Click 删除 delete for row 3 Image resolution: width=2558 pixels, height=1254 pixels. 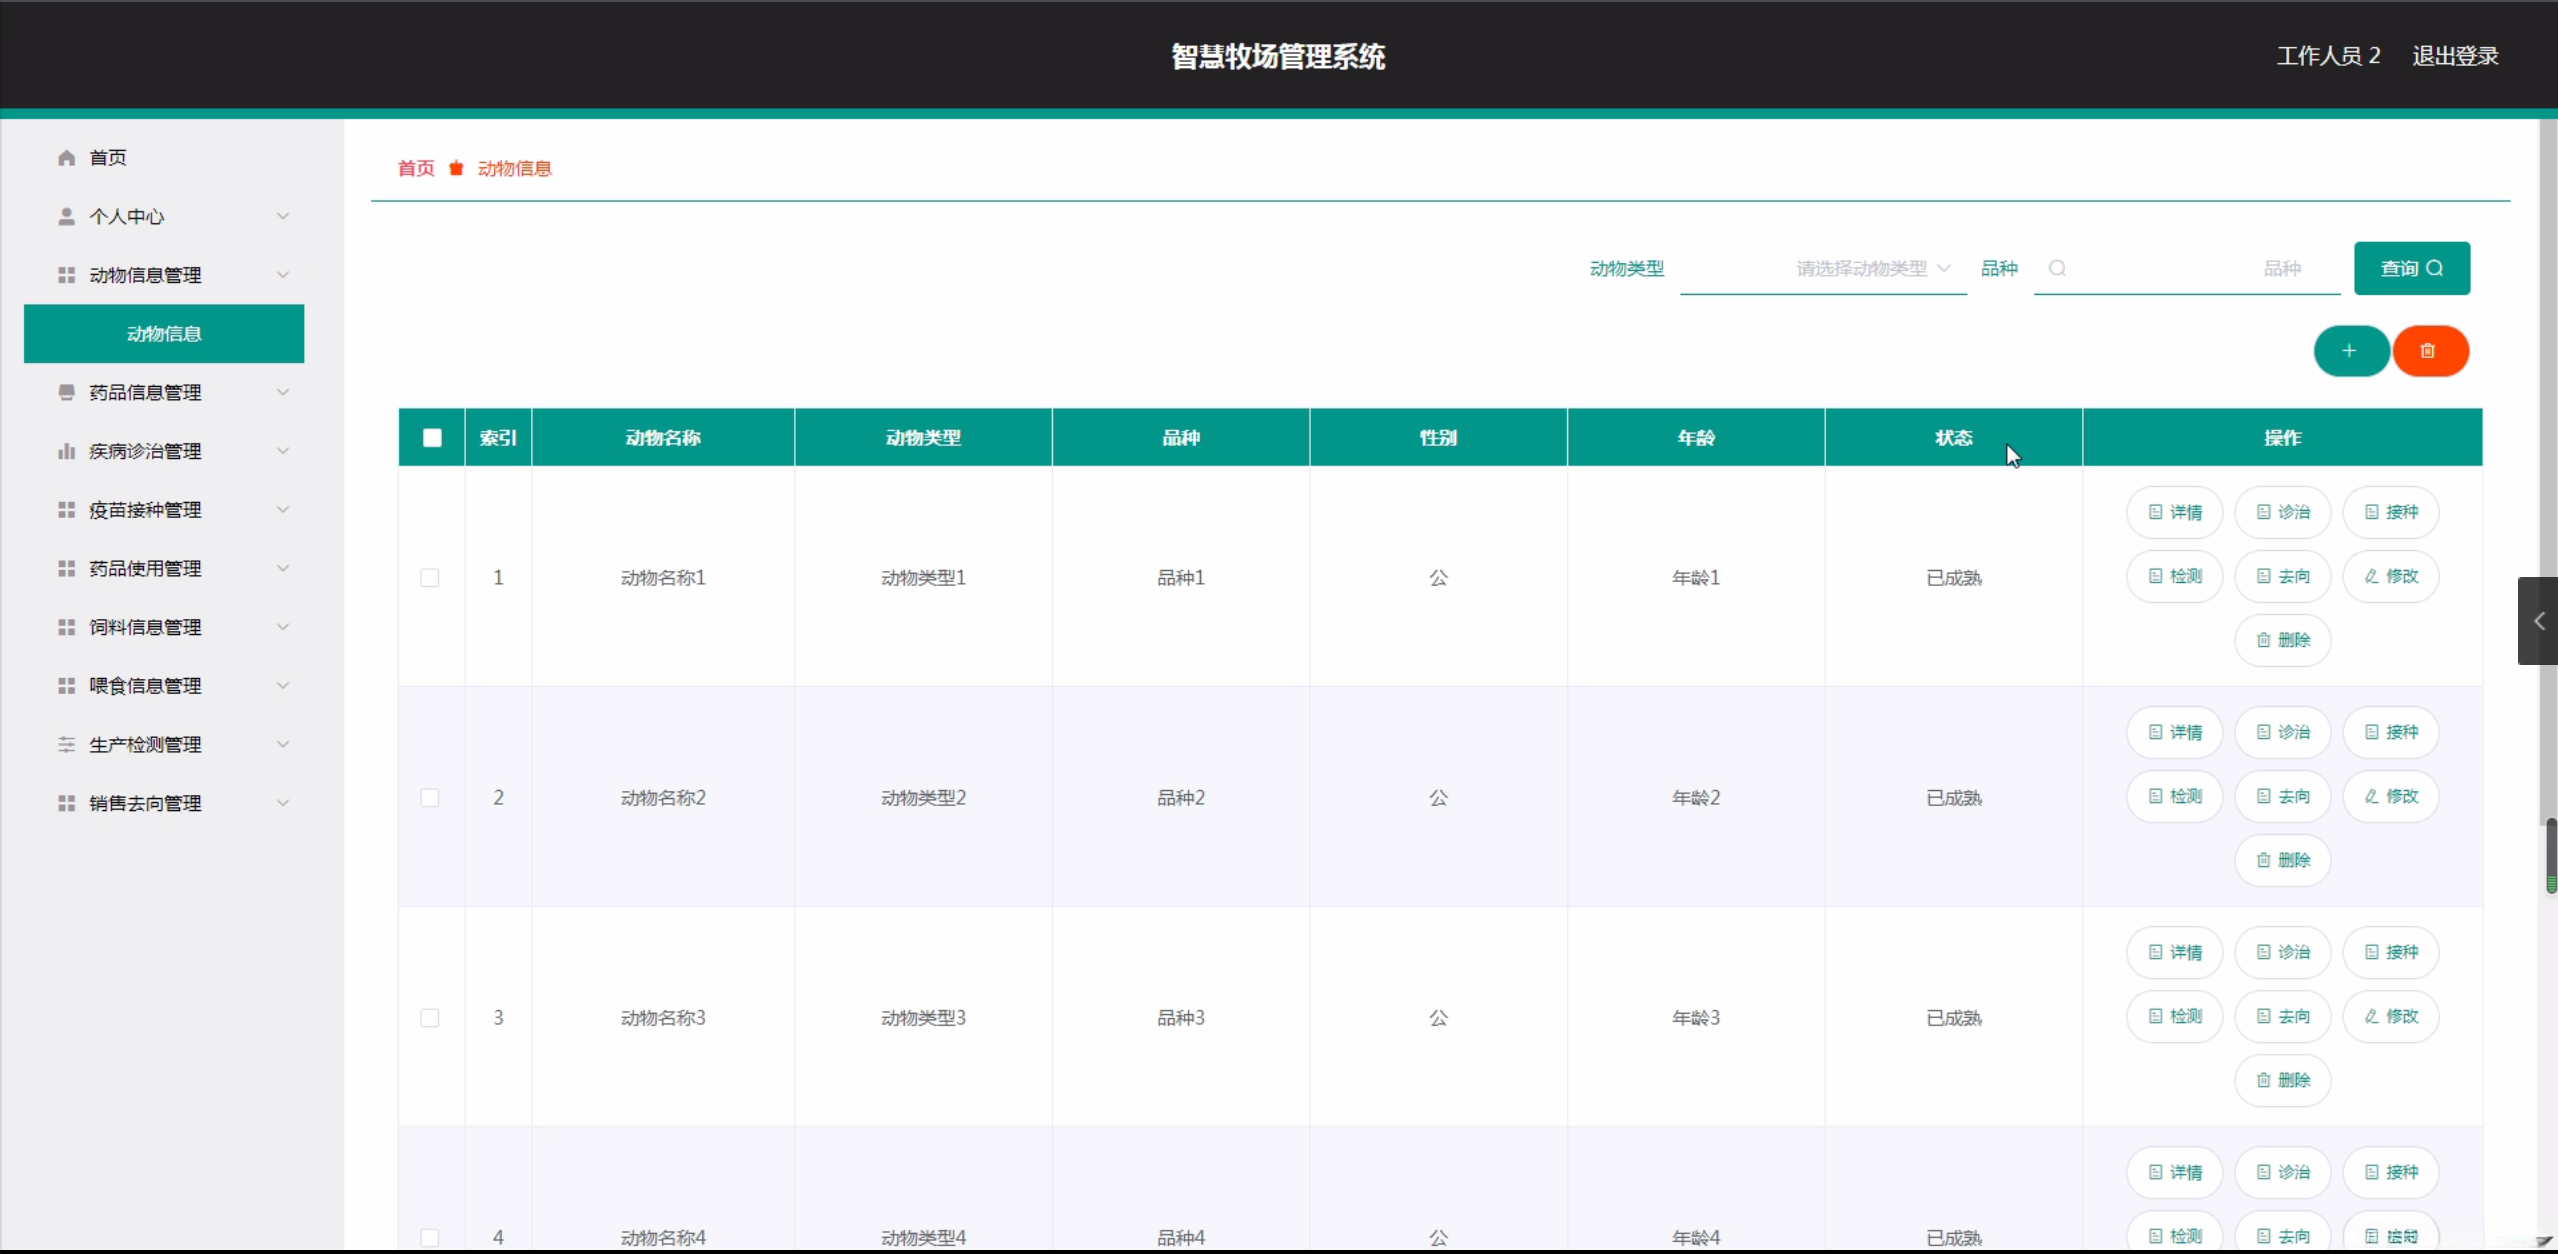(x=2283, y=1080)
